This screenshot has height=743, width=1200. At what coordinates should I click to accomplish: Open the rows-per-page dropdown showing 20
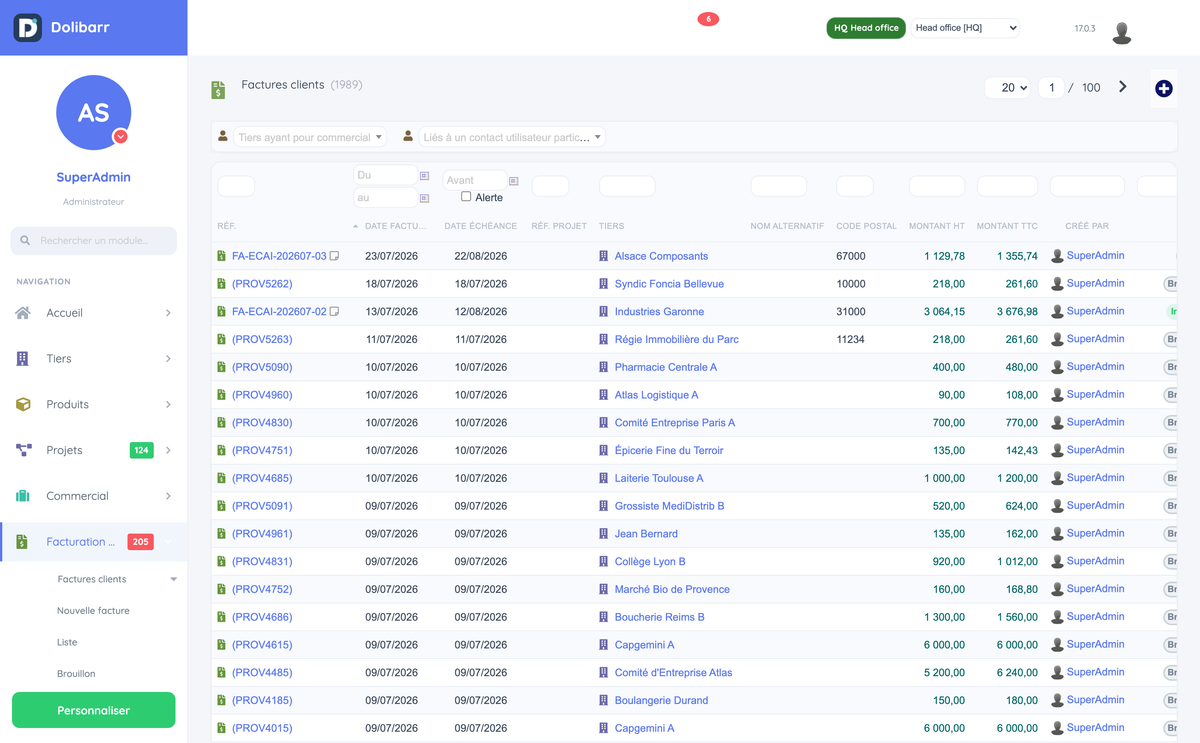(1007, 88)
